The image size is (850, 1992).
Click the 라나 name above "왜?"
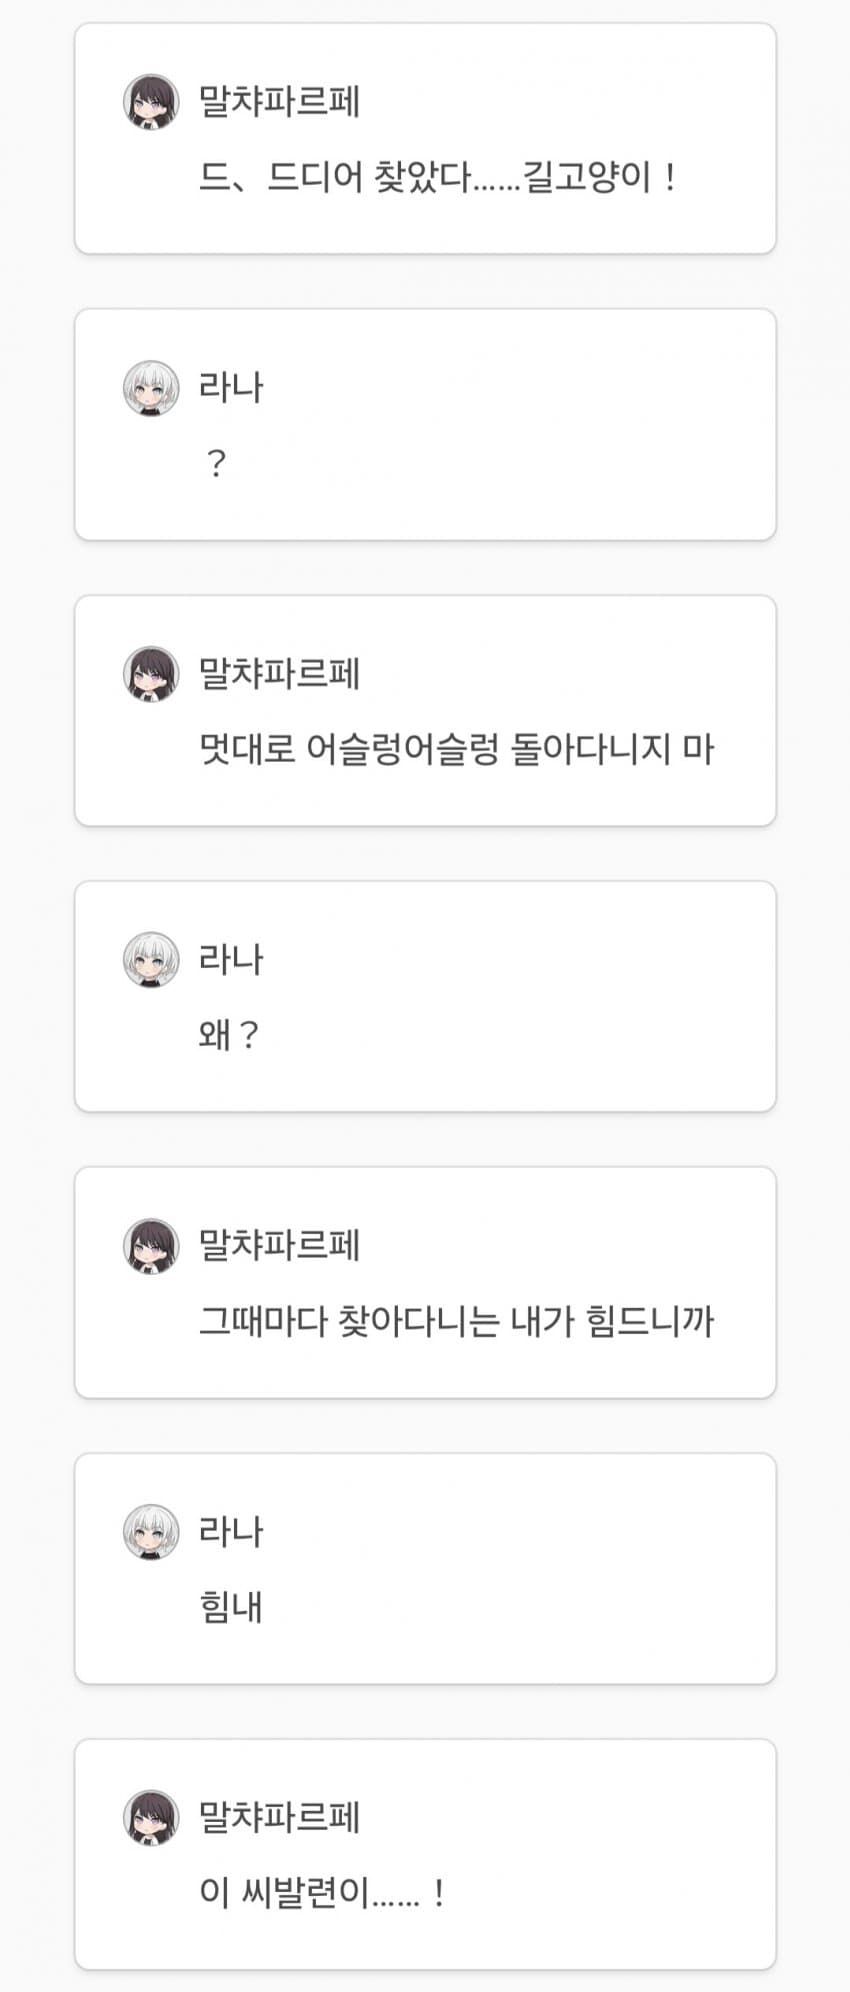pyautogui.click(x=231, y=959)
